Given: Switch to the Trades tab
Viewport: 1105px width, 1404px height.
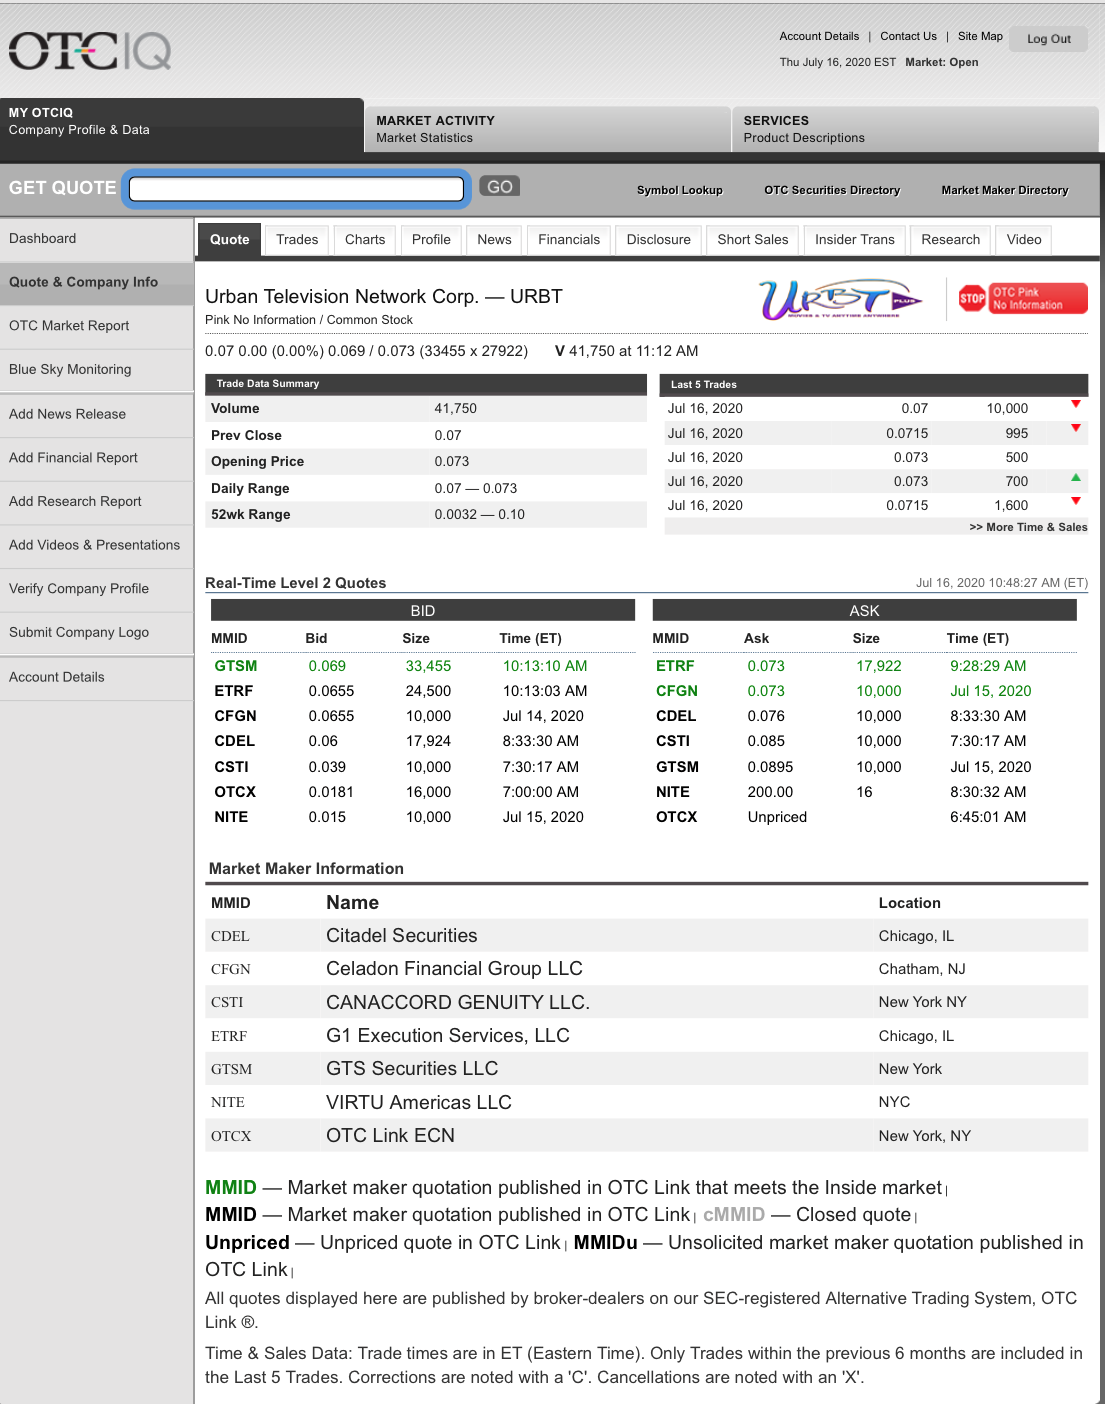Looking at the screenshot, I should pos(297,240).
